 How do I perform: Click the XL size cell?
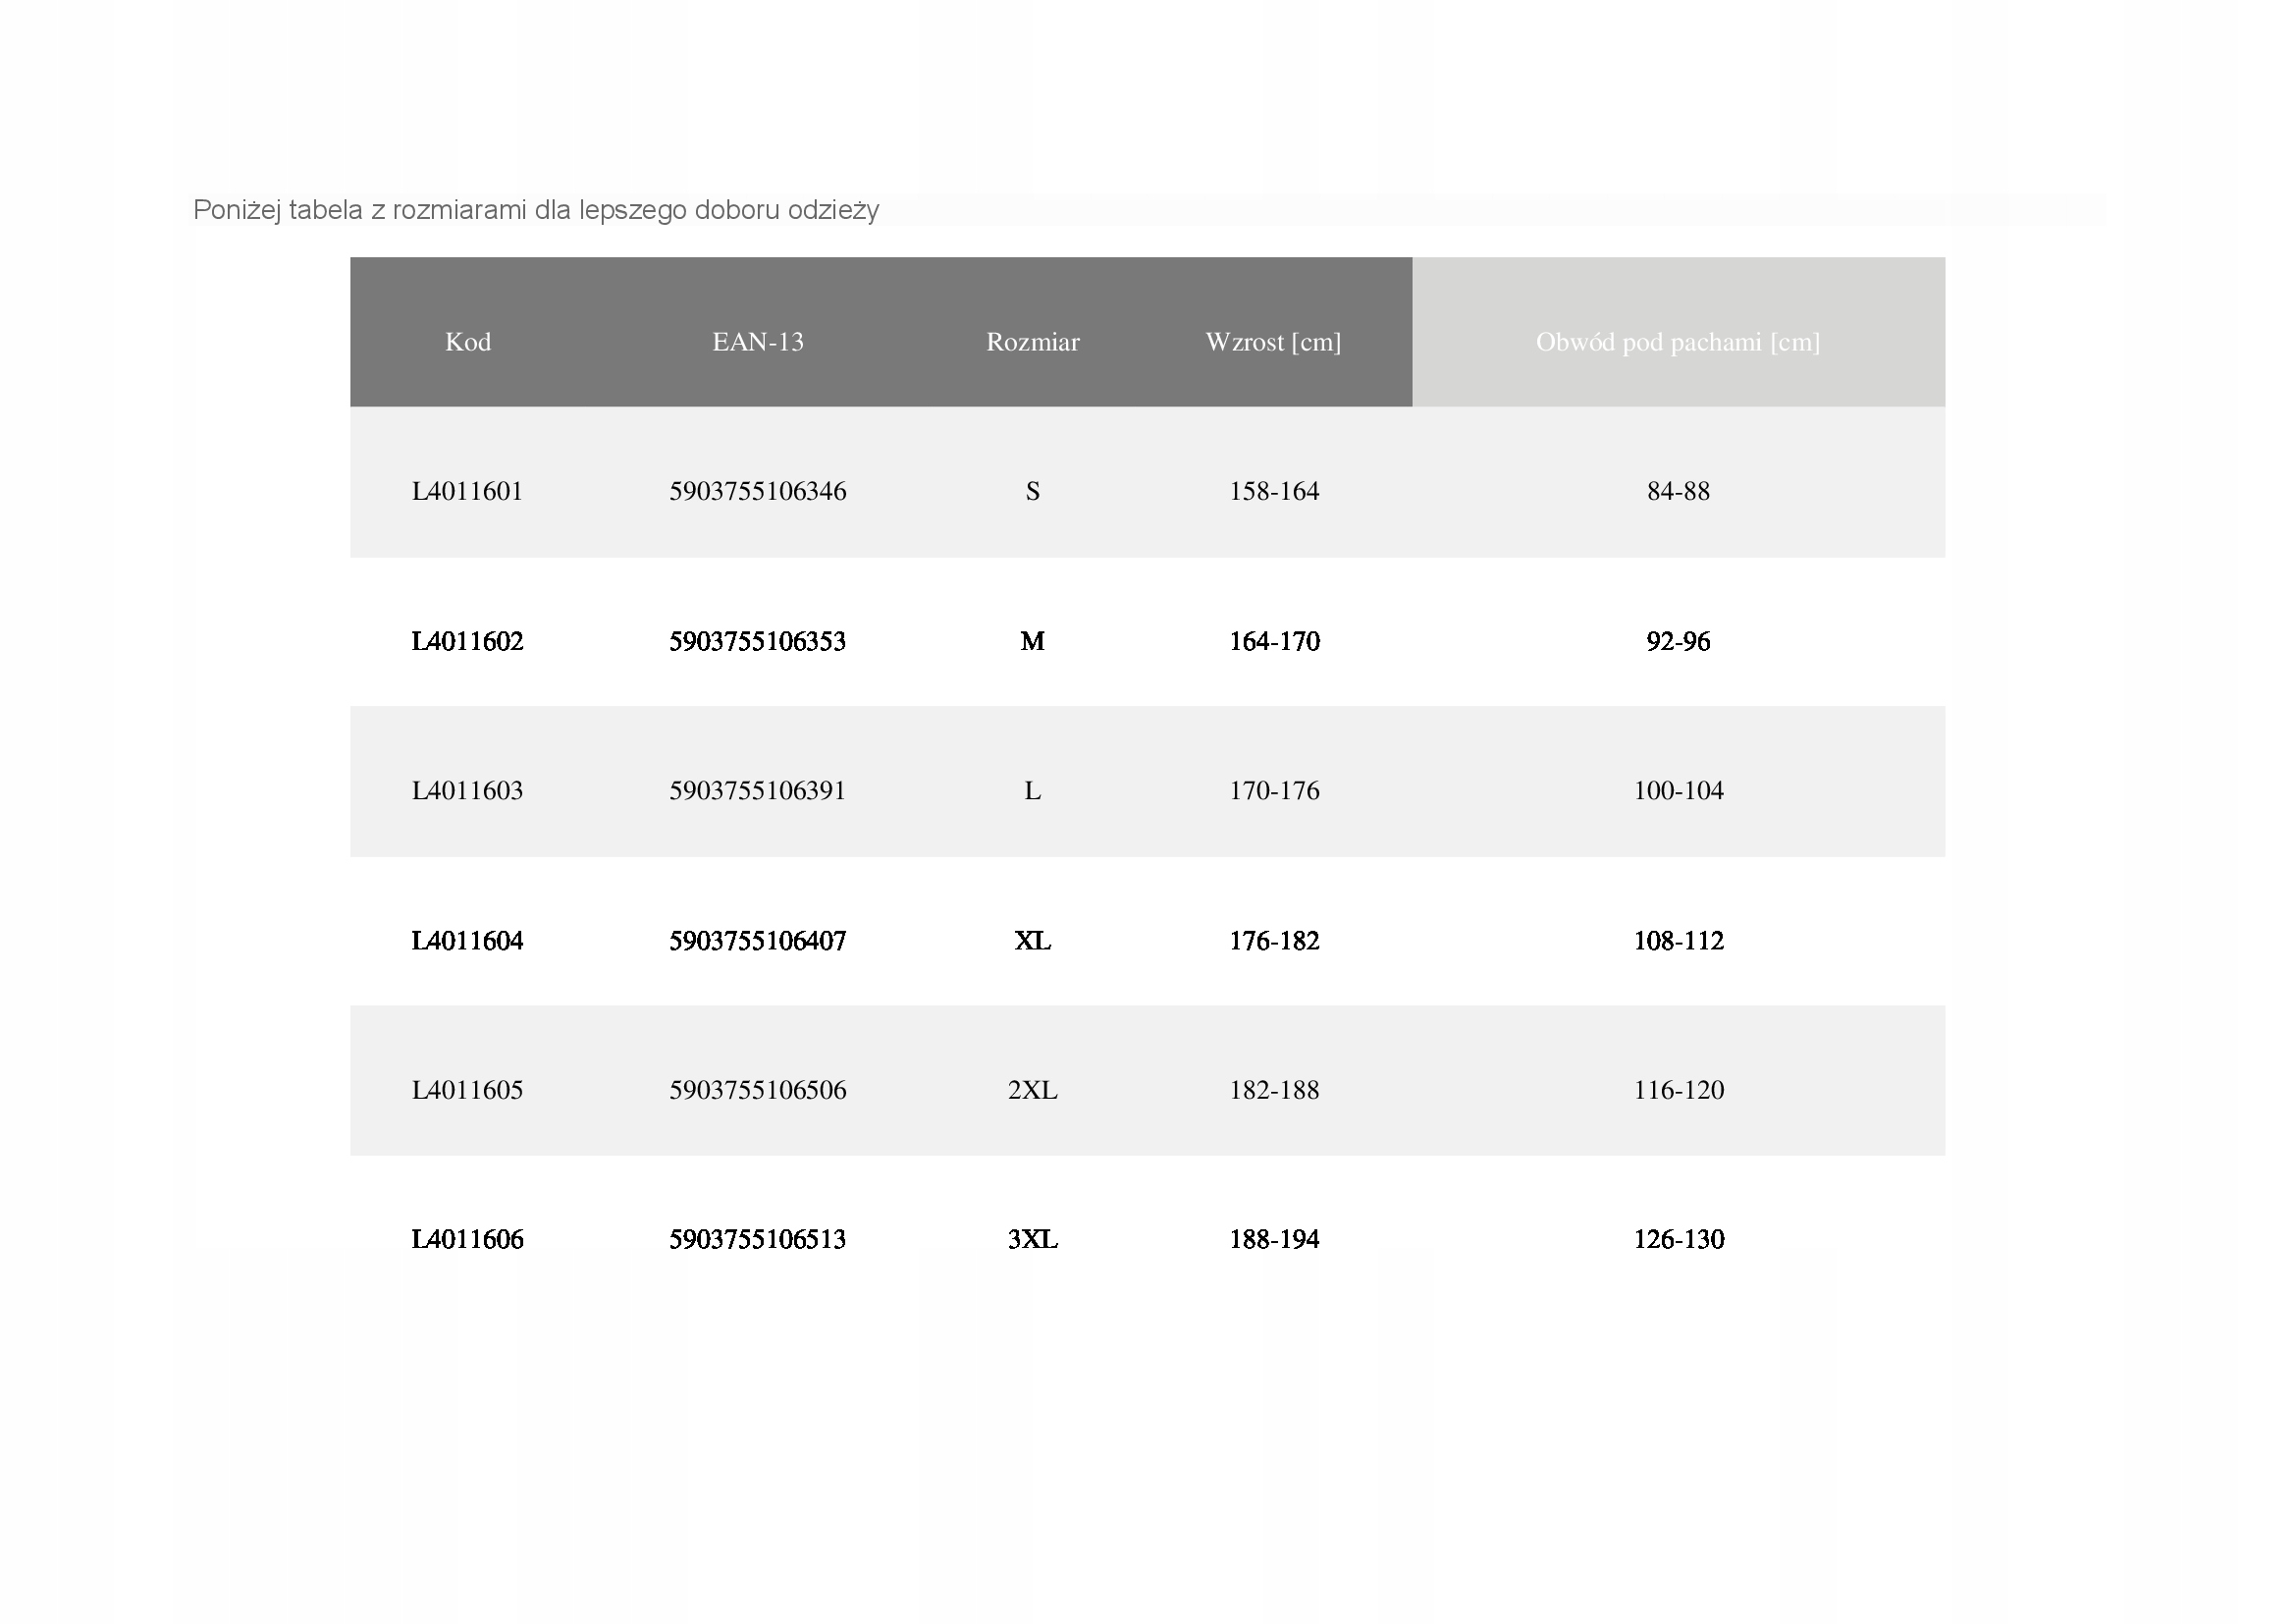1032,941
